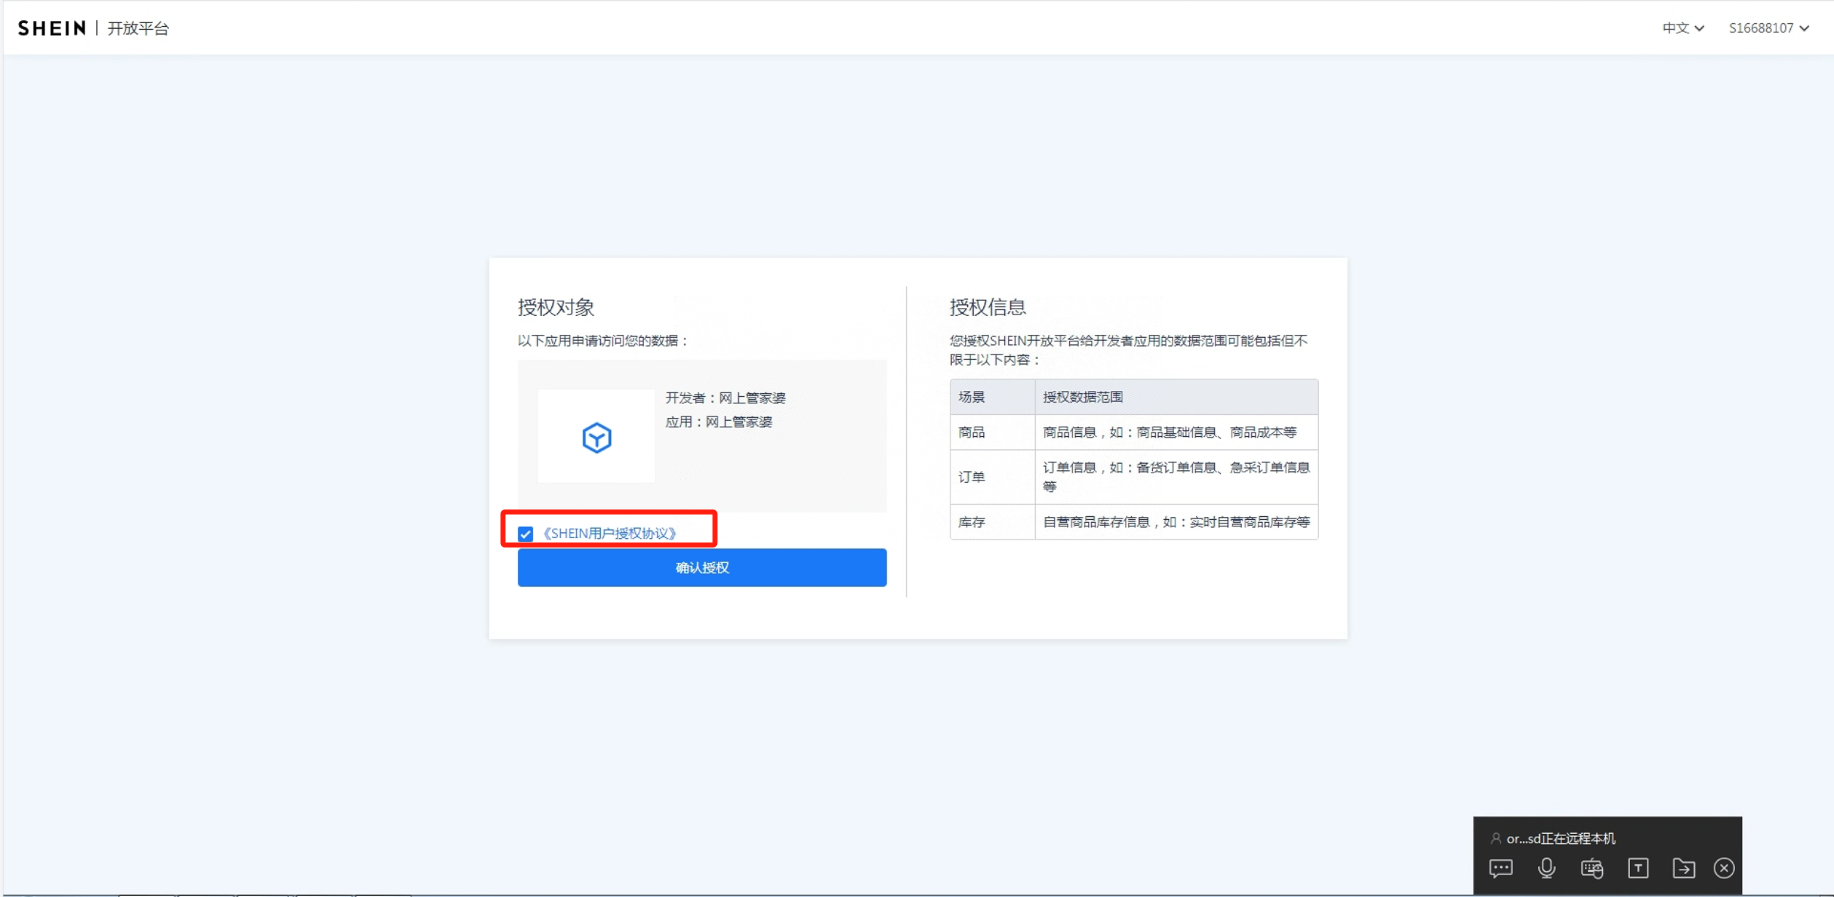Open the 《SHEIN用户授权协议》 link
This screenshot has height=897, width=1834.
click(609, 533)
